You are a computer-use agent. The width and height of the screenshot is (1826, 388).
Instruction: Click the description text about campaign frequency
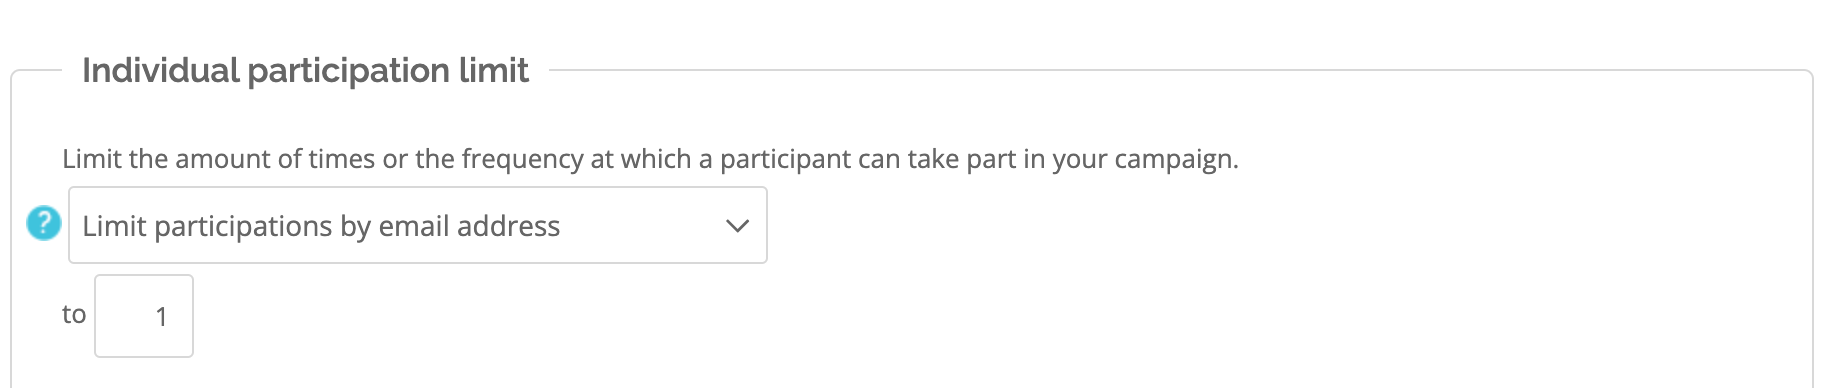(650, 159)
